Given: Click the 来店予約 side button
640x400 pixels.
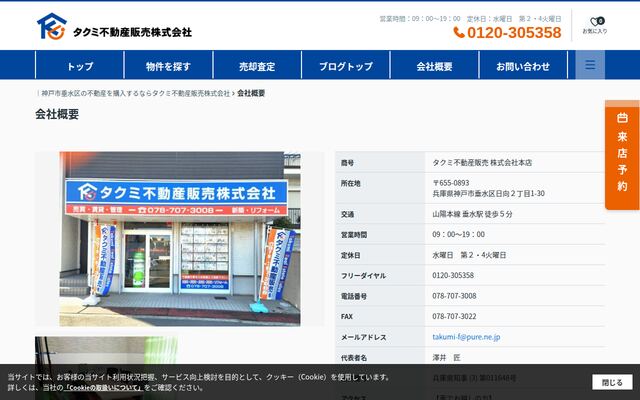Looking at the screenshot, I should (x=622, y=155).
